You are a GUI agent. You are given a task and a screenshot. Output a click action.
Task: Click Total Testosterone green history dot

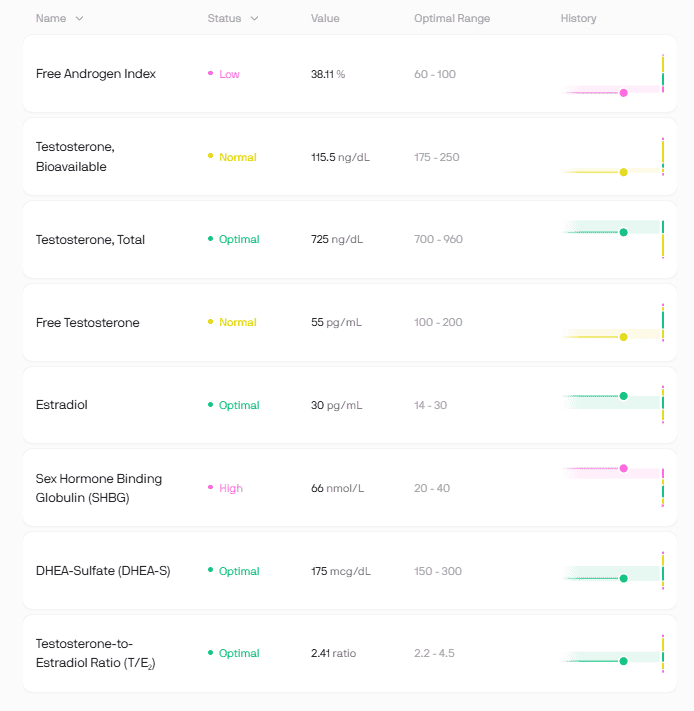tap(623, 232)
